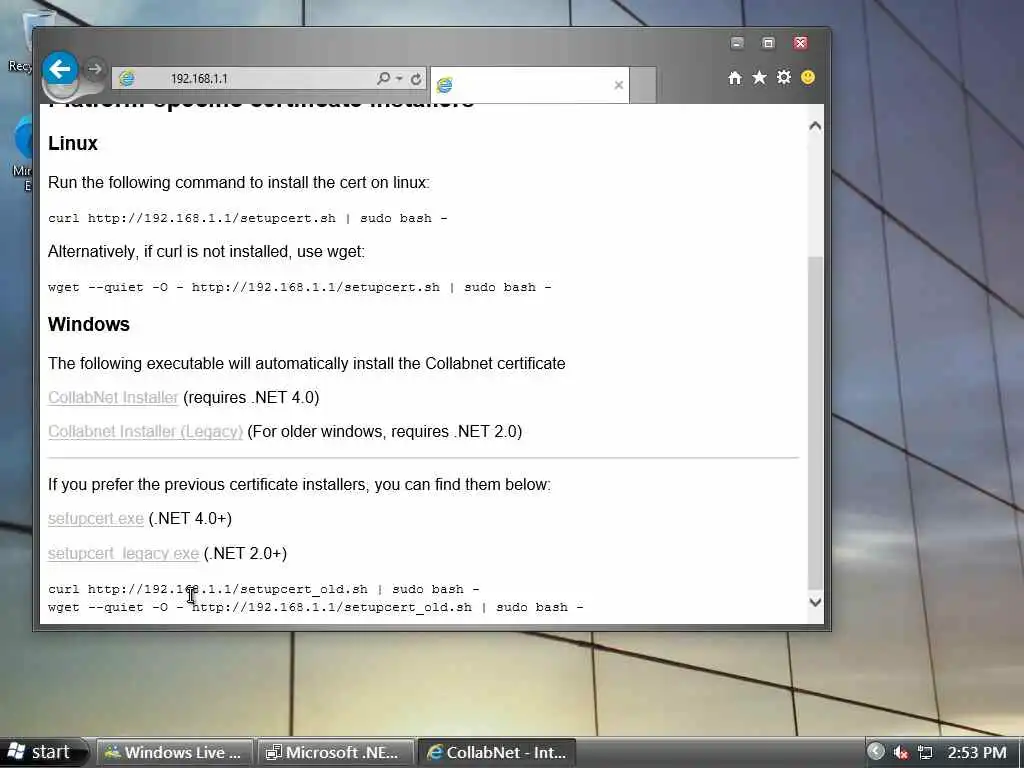The height and width of the screenshot is (768, 1024).
Task: Click the 2:53 PM clock
Action: click(x=977, y=753)
